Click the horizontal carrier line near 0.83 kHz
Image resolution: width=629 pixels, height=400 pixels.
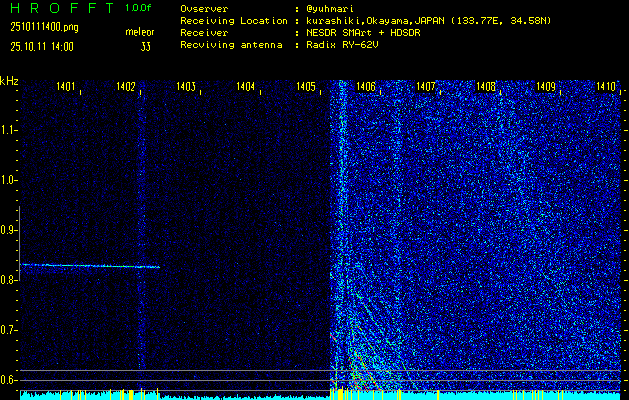click(90, 266)
